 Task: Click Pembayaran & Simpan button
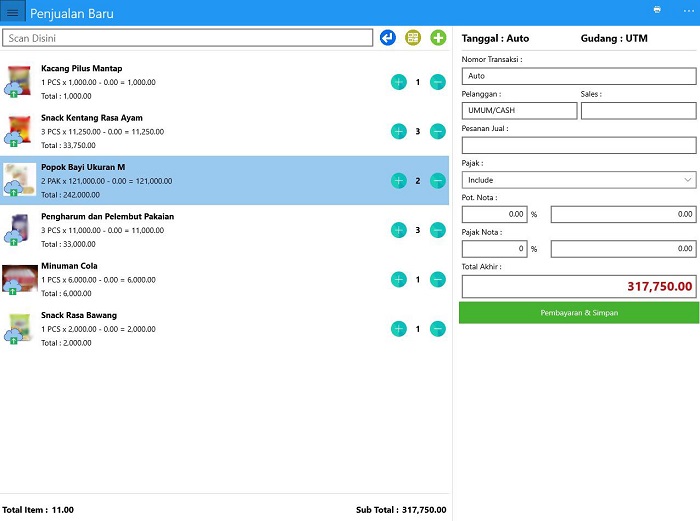click(x=579, y=313)
